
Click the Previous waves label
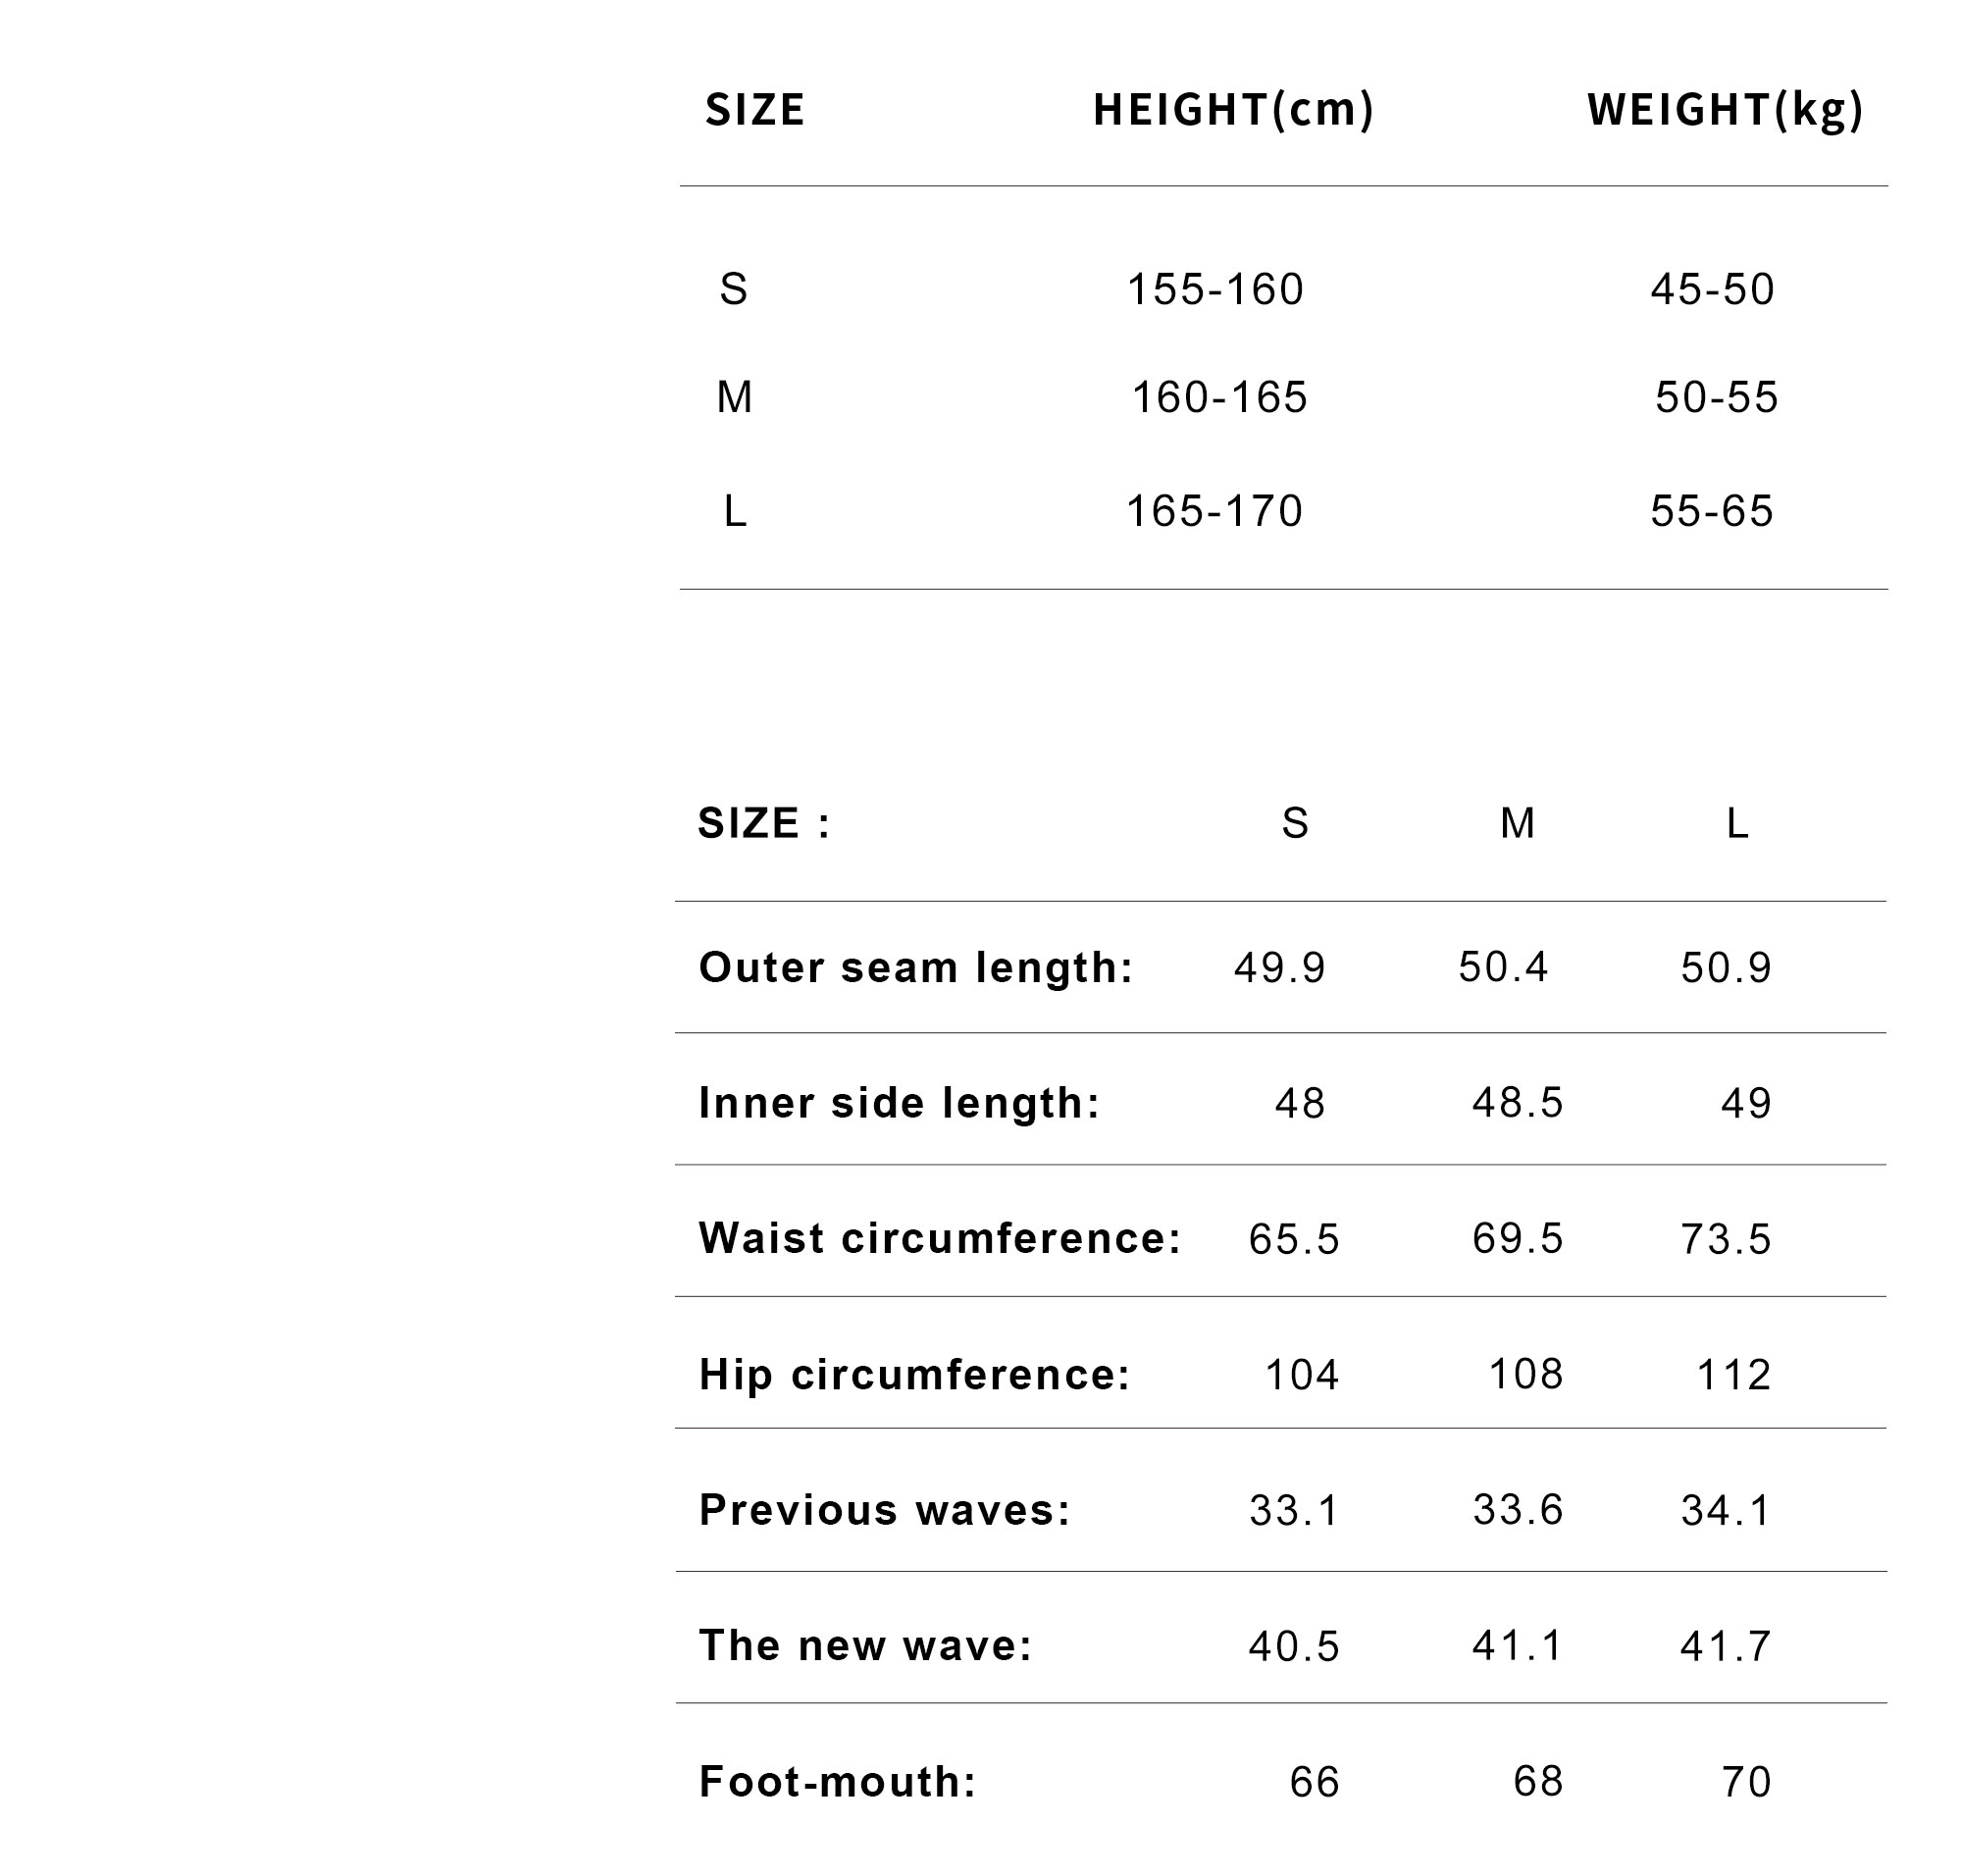pyautogui.click(x=884, y=1510)
